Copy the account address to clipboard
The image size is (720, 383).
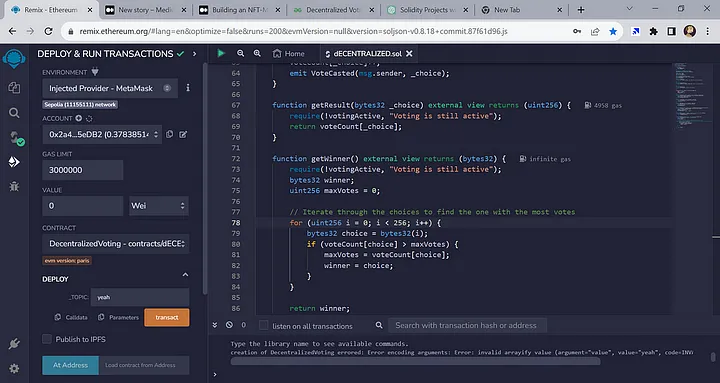tap(169, 135)
